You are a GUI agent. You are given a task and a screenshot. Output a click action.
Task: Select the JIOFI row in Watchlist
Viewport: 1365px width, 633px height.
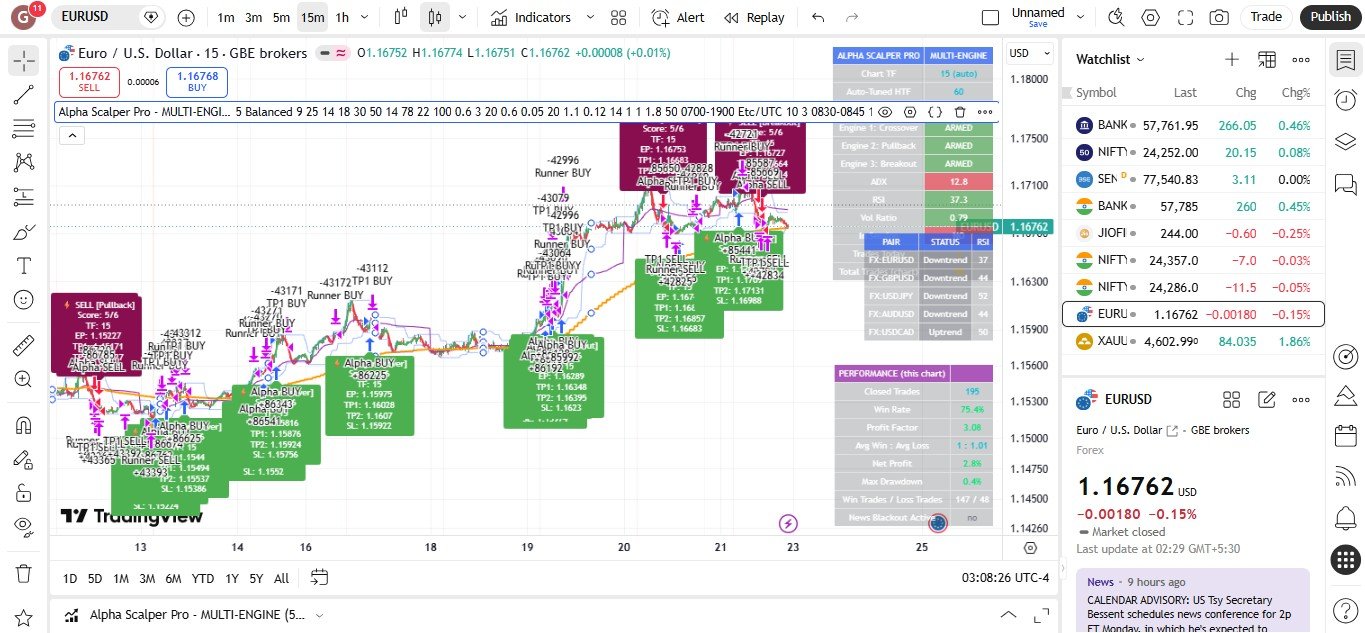[x=1192, y=233]
